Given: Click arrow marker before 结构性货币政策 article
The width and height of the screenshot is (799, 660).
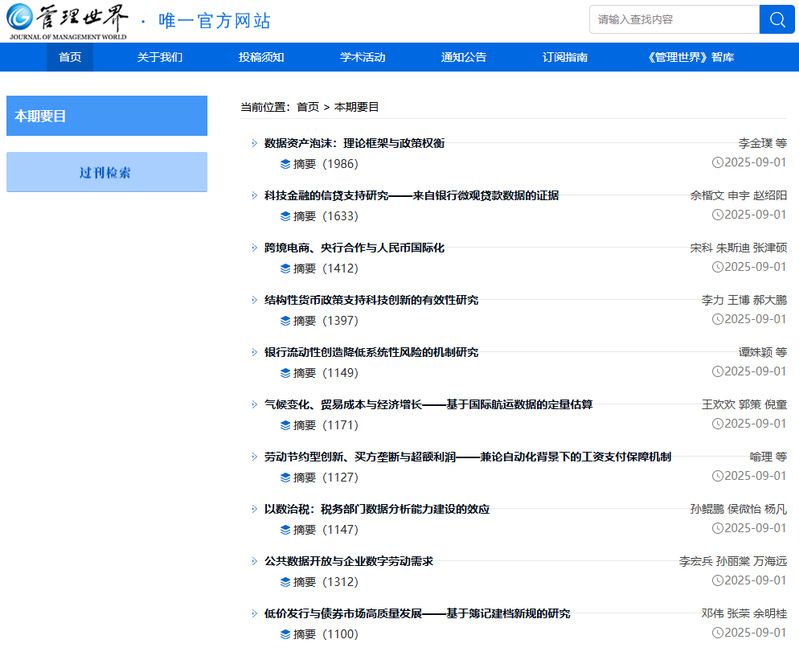Looking at the screenshot, I should tap(254, 300).
